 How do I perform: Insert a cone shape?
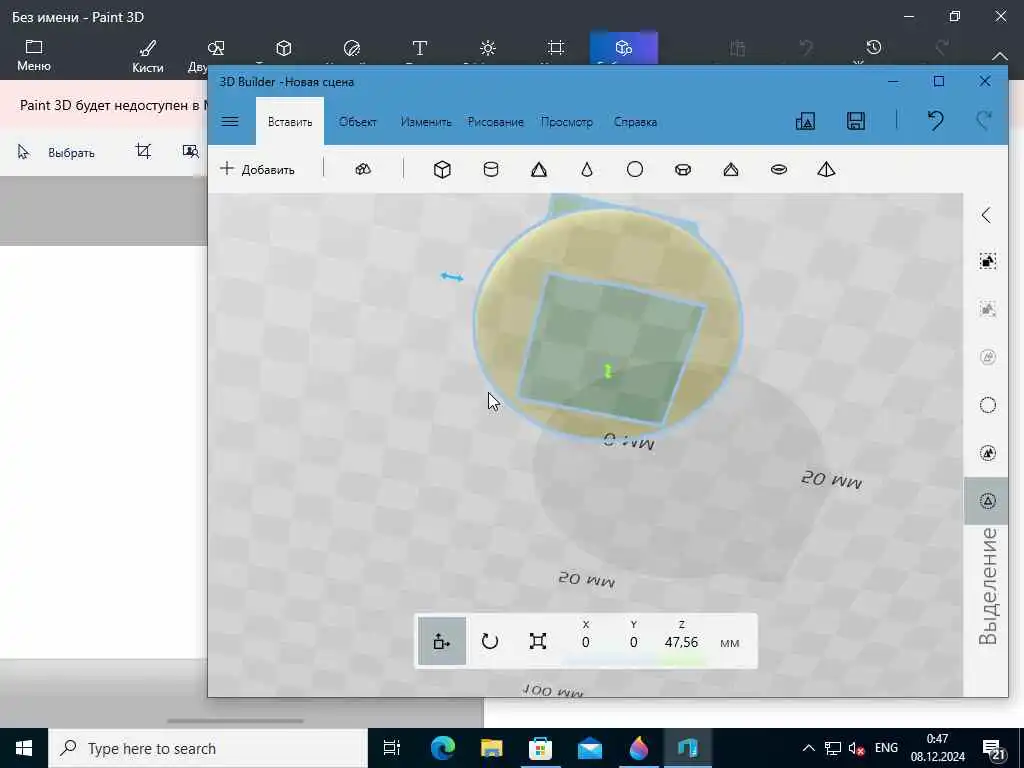pyautogui.click(x=587, y=170)
